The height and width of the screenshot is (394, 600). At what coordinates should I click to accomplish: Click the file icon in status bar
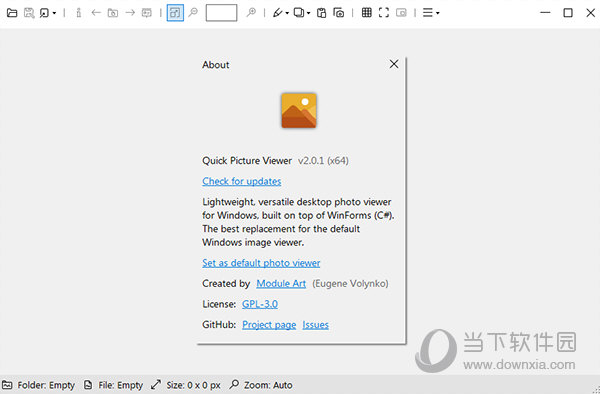(88, 385)
